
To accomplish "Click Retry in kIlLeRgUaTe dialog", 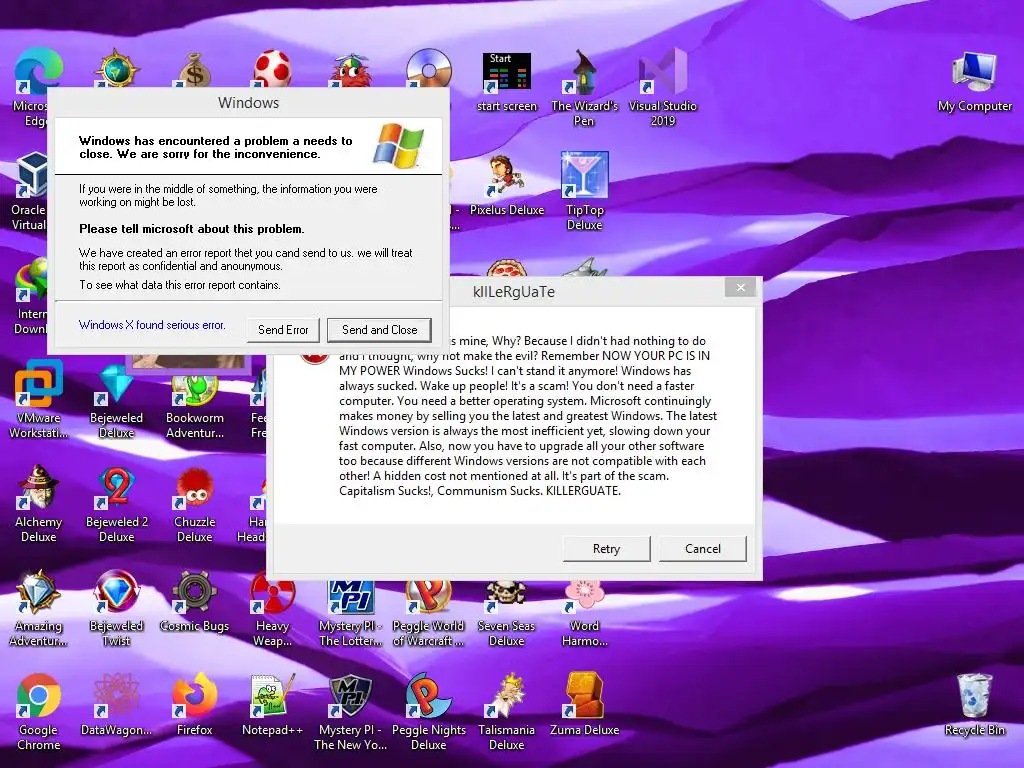I will click(x=606, y=549).
